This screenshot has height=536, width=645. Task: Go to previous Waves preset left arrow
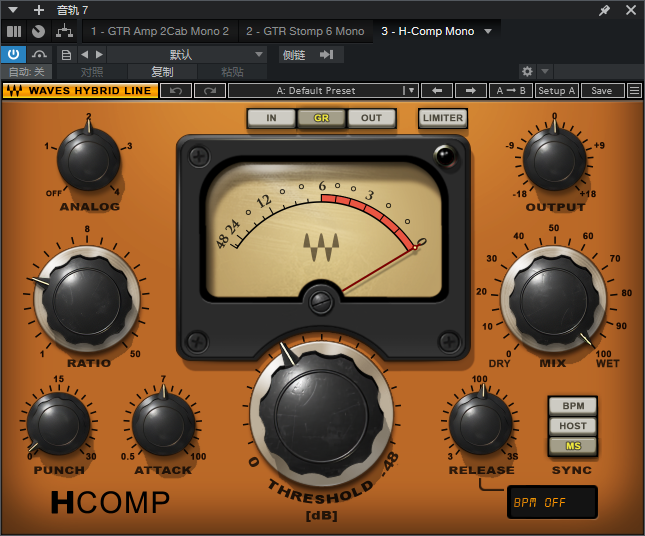point(437,90)
